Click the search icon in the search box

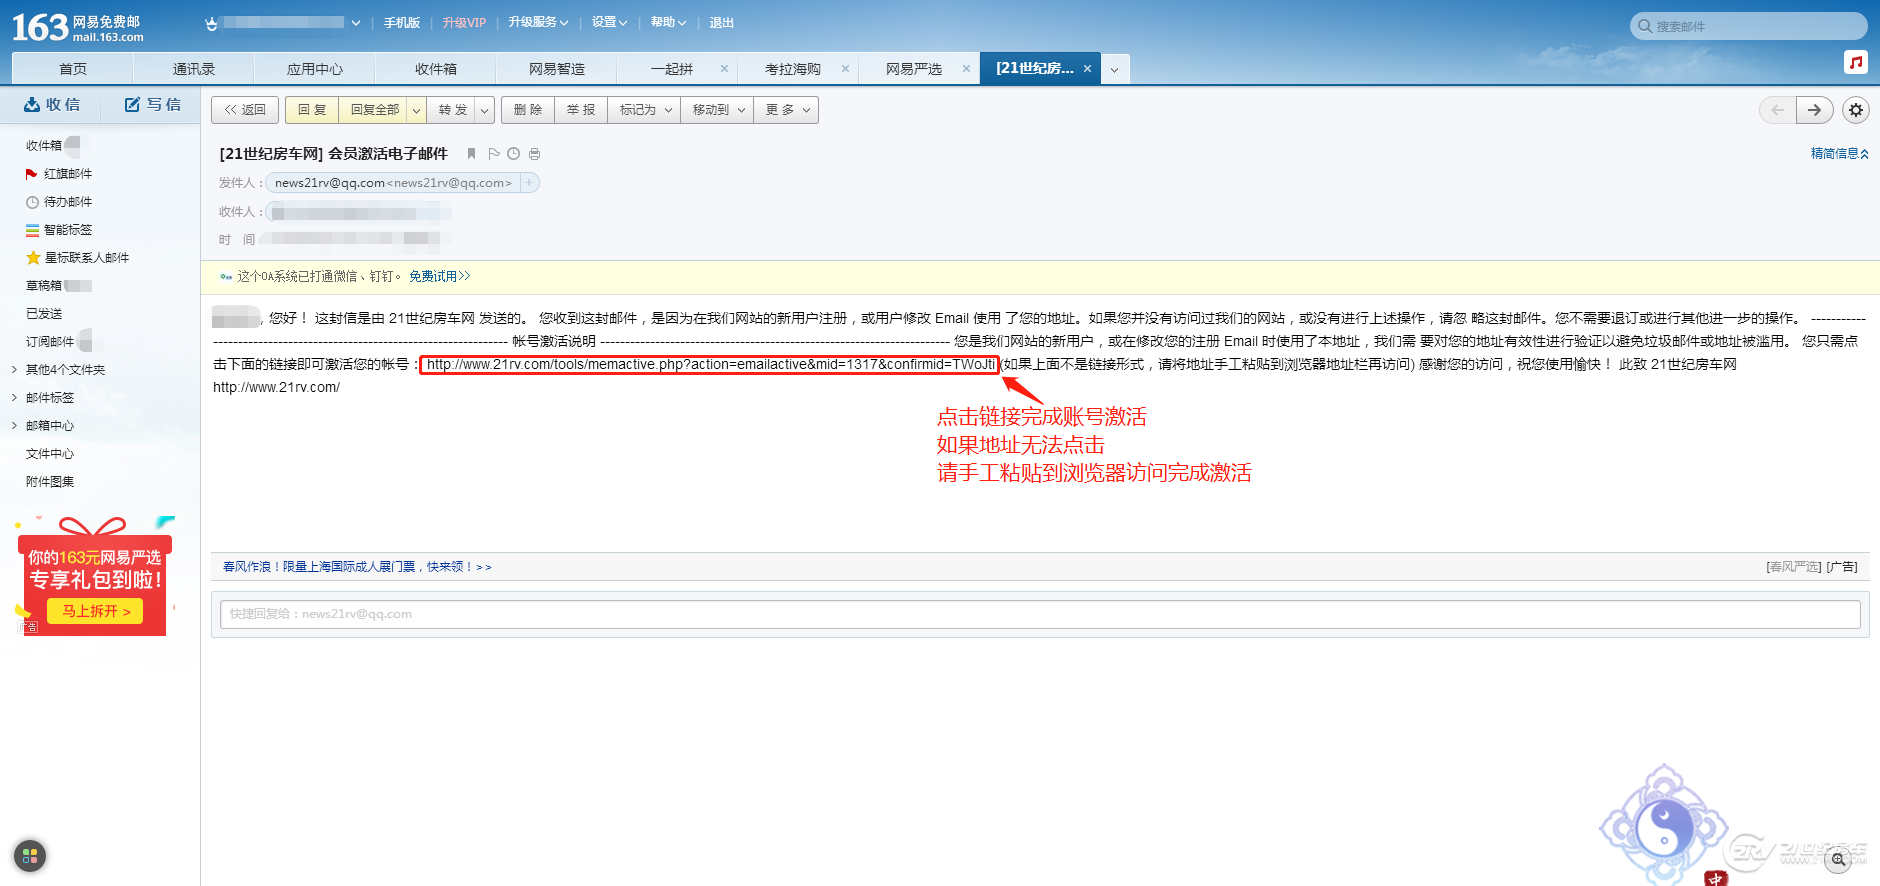(1645, 26)
